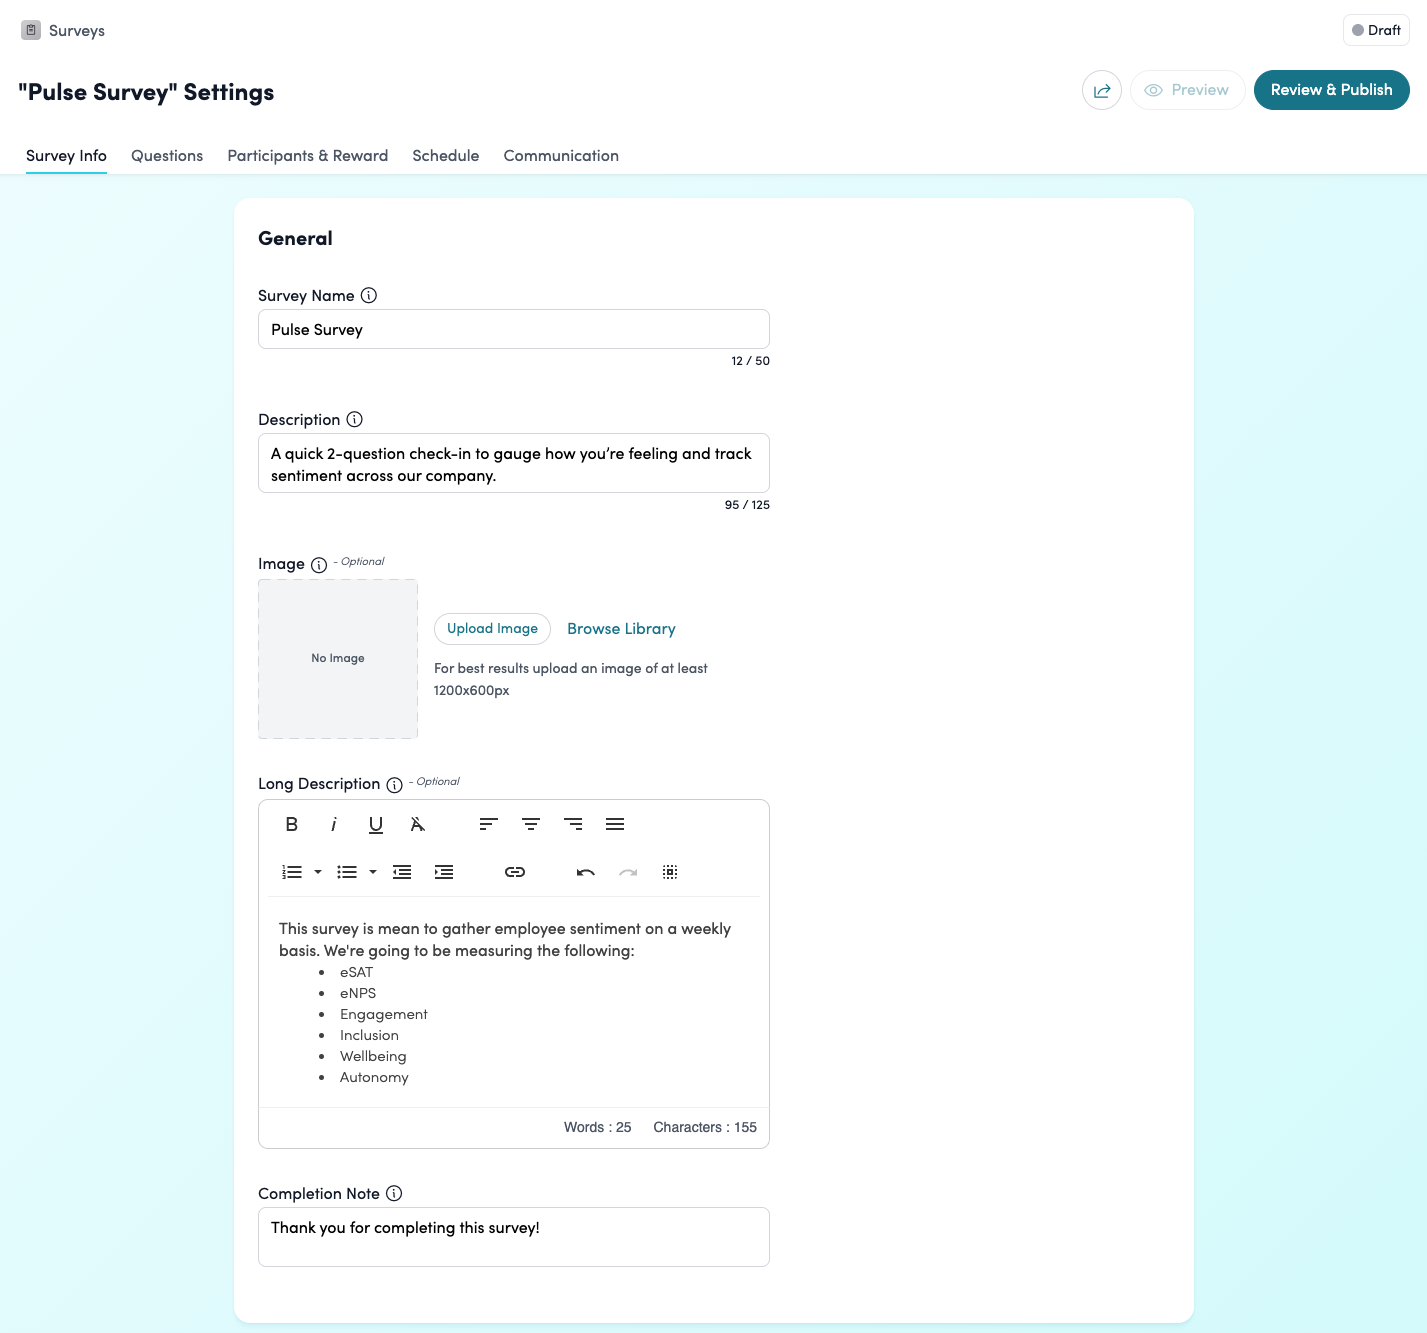Click the clear formatting icon

pos(418,824)
